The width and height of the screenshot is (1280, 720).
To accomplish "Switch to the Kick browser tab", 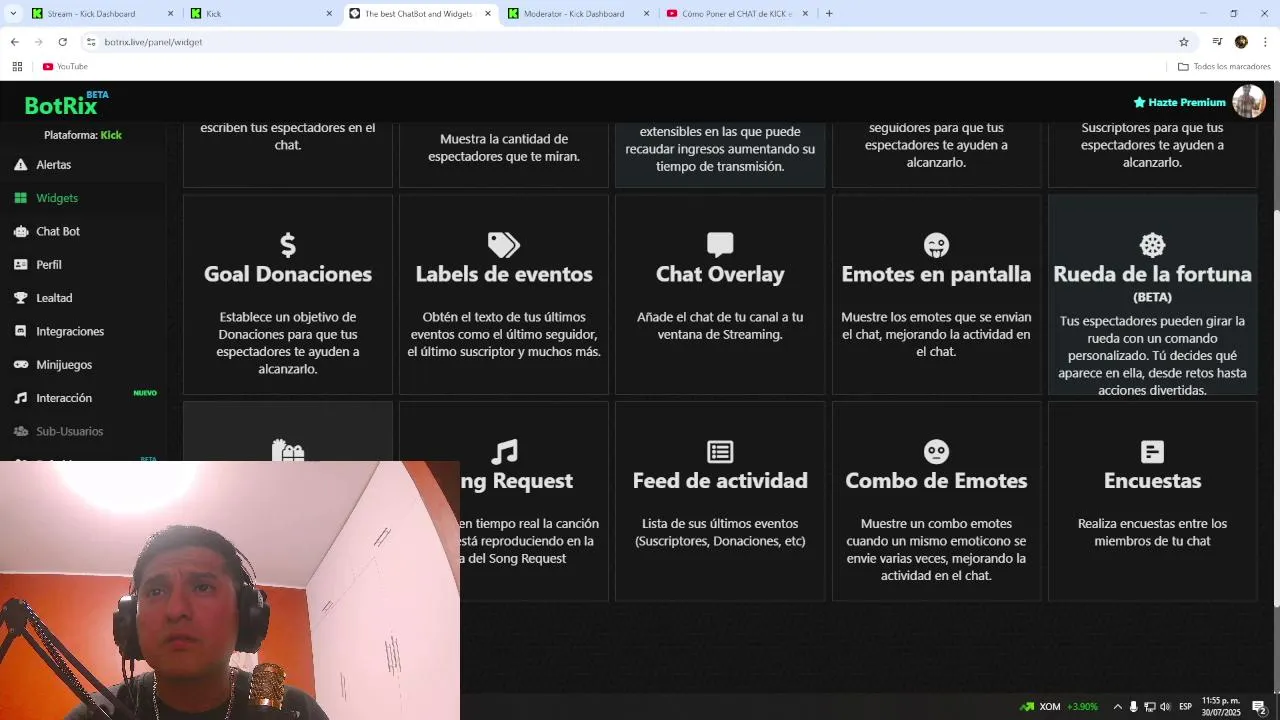I will click(262, 14).
